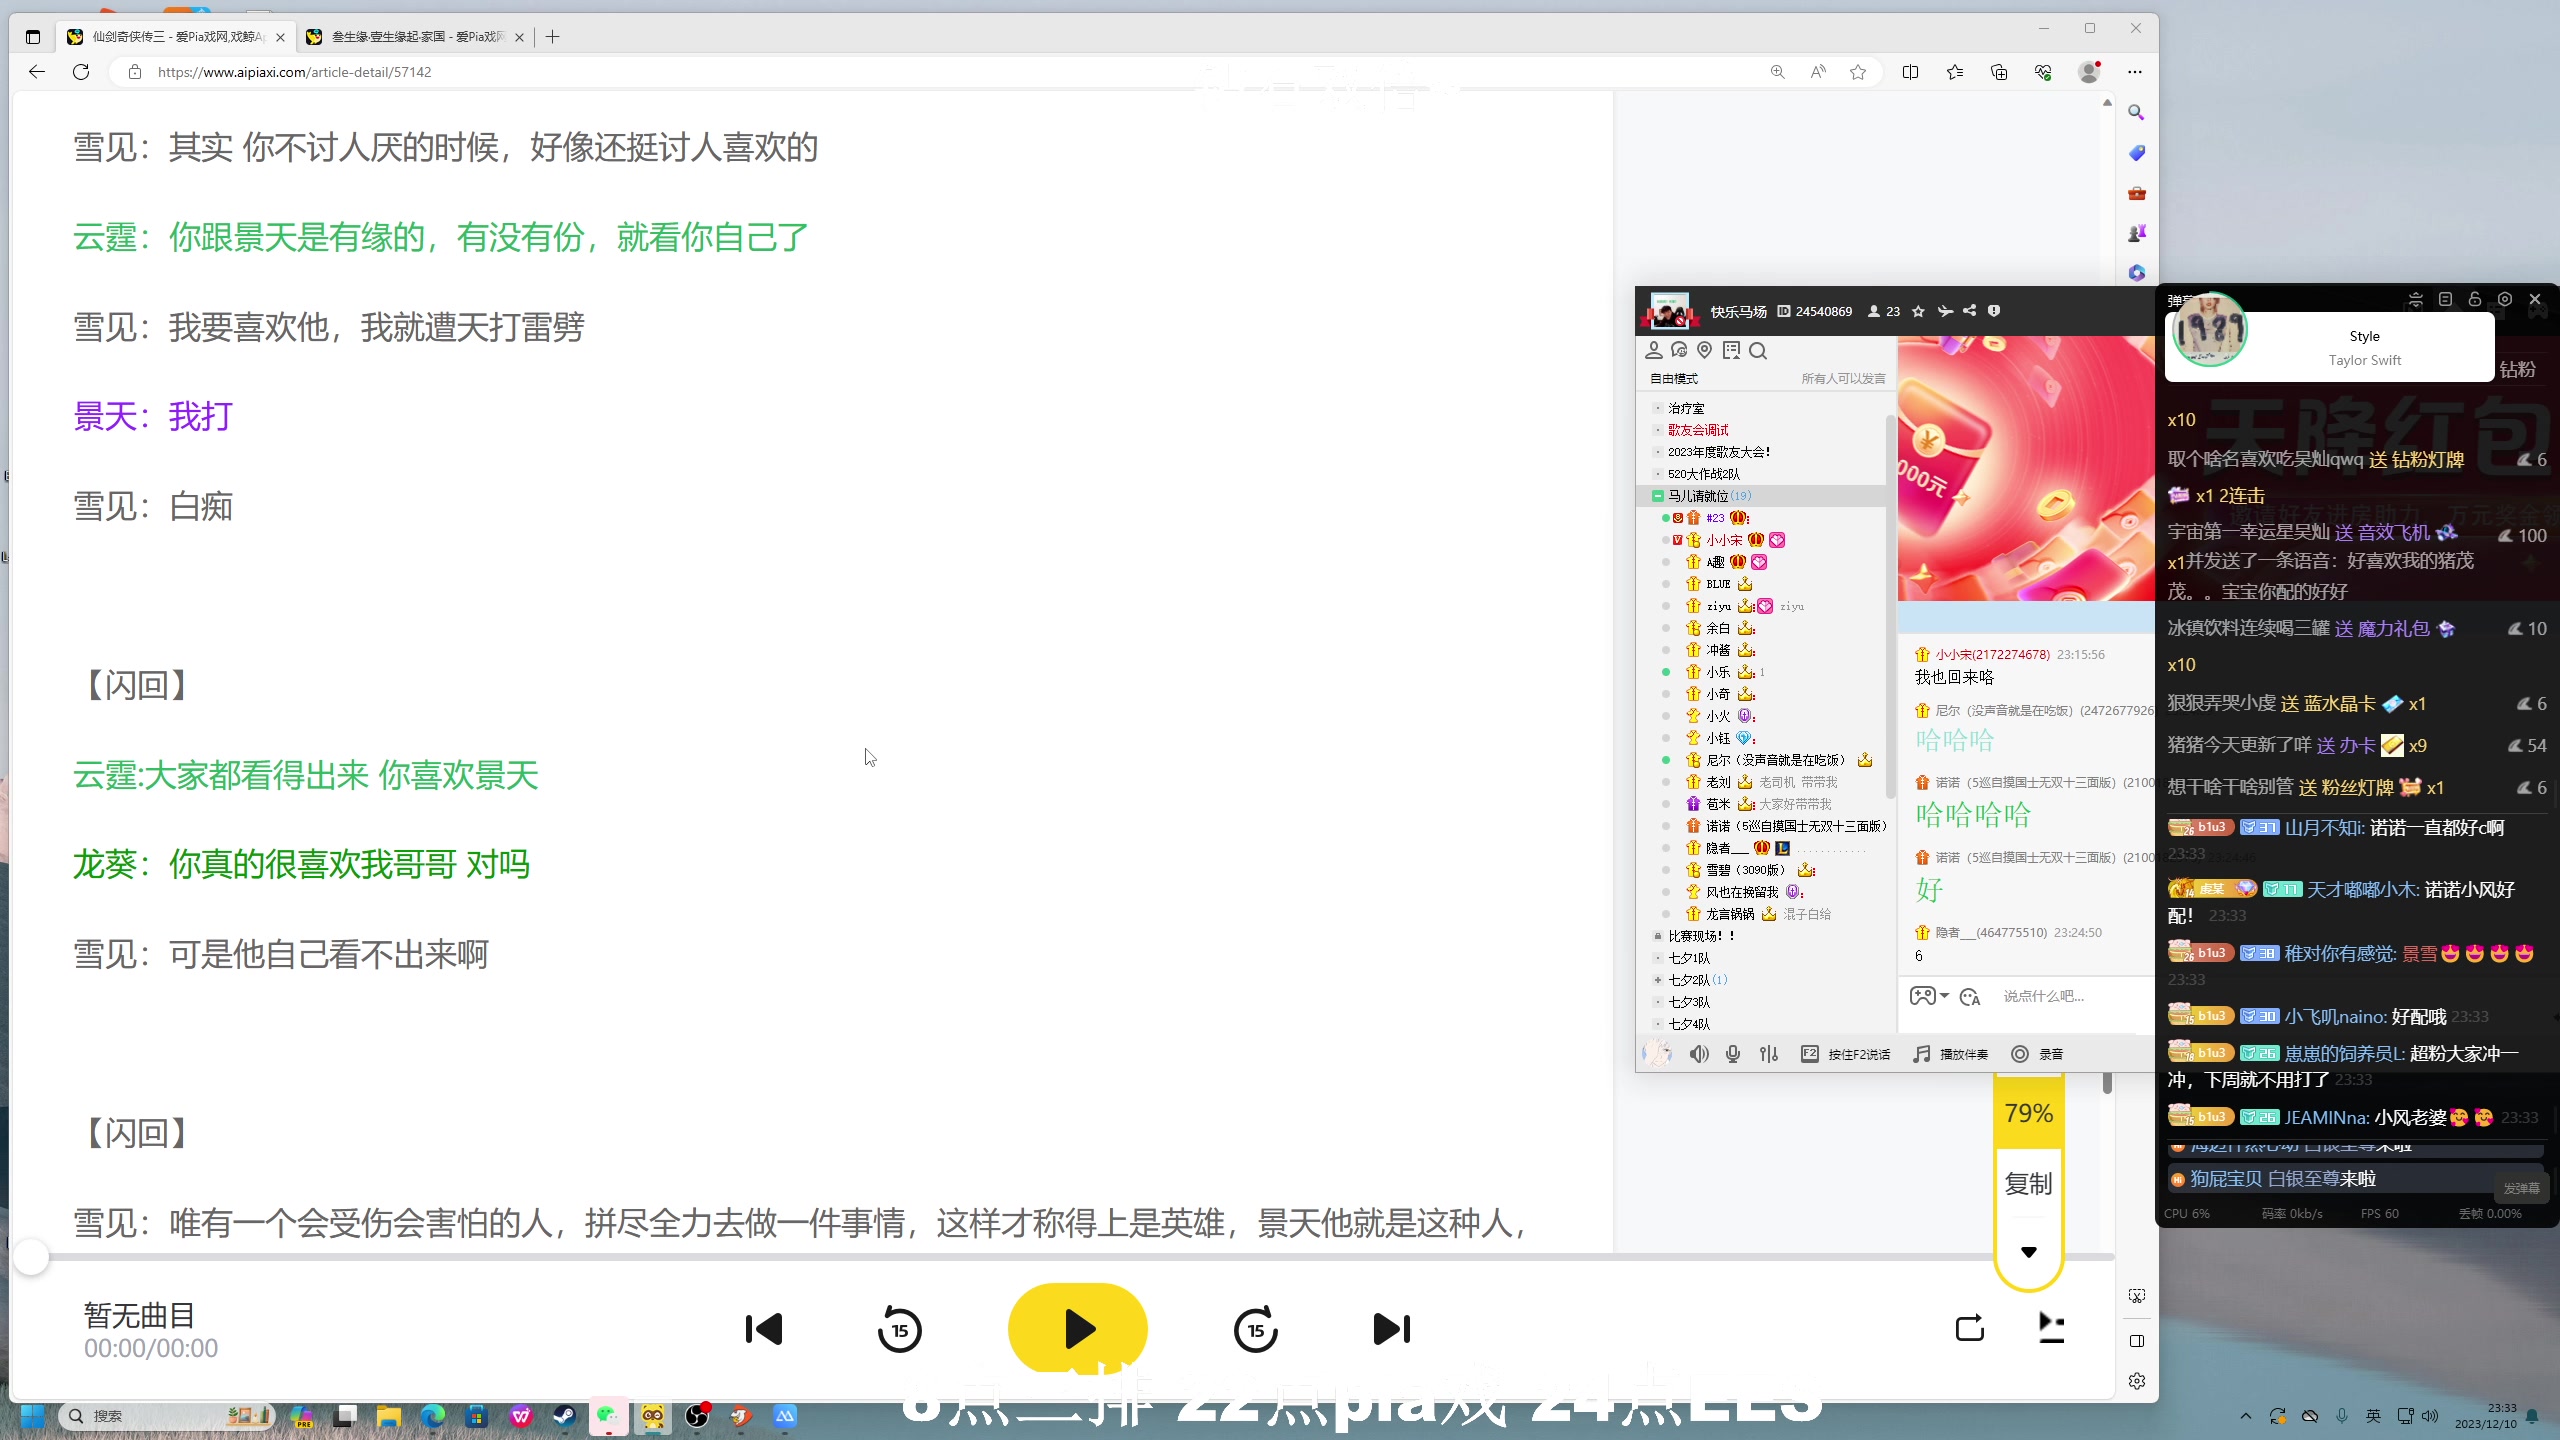The image size is (2560, 1440).
Task: Click the location pin icon in the panel toolbar
Action: click(x=1703, y=351)
